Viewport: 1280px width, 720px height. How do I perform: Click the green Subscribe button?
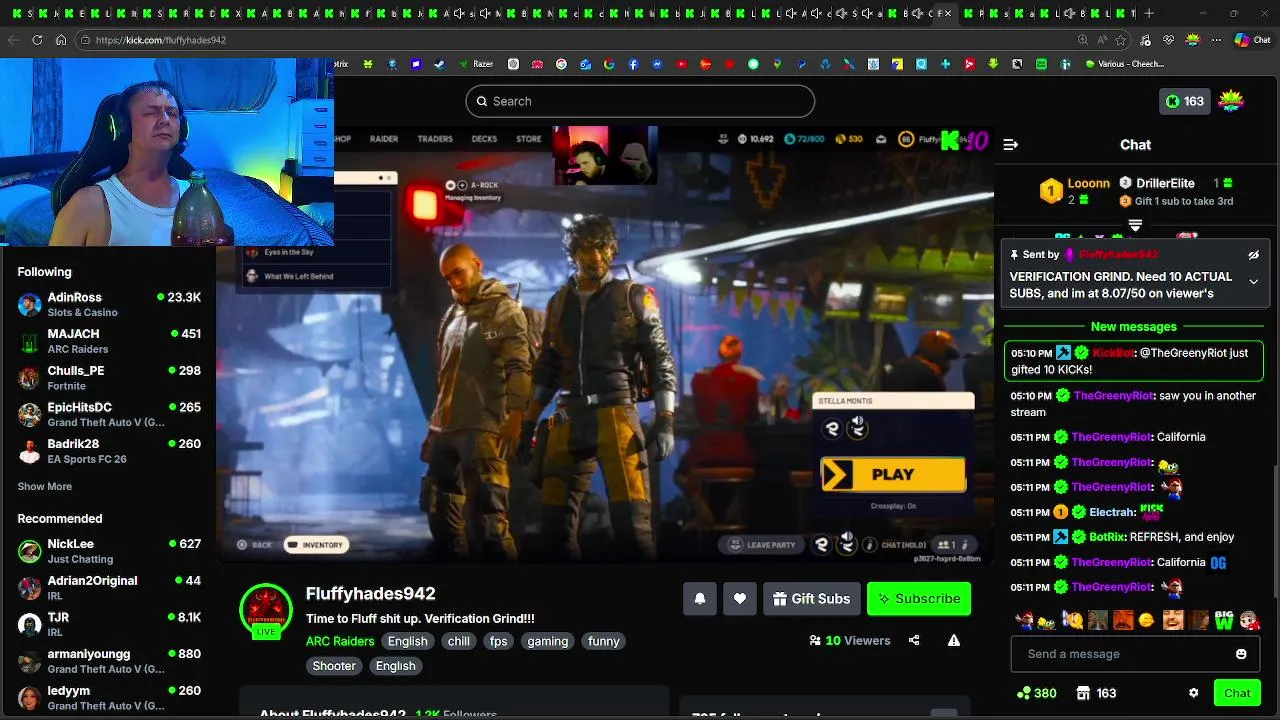919,599
